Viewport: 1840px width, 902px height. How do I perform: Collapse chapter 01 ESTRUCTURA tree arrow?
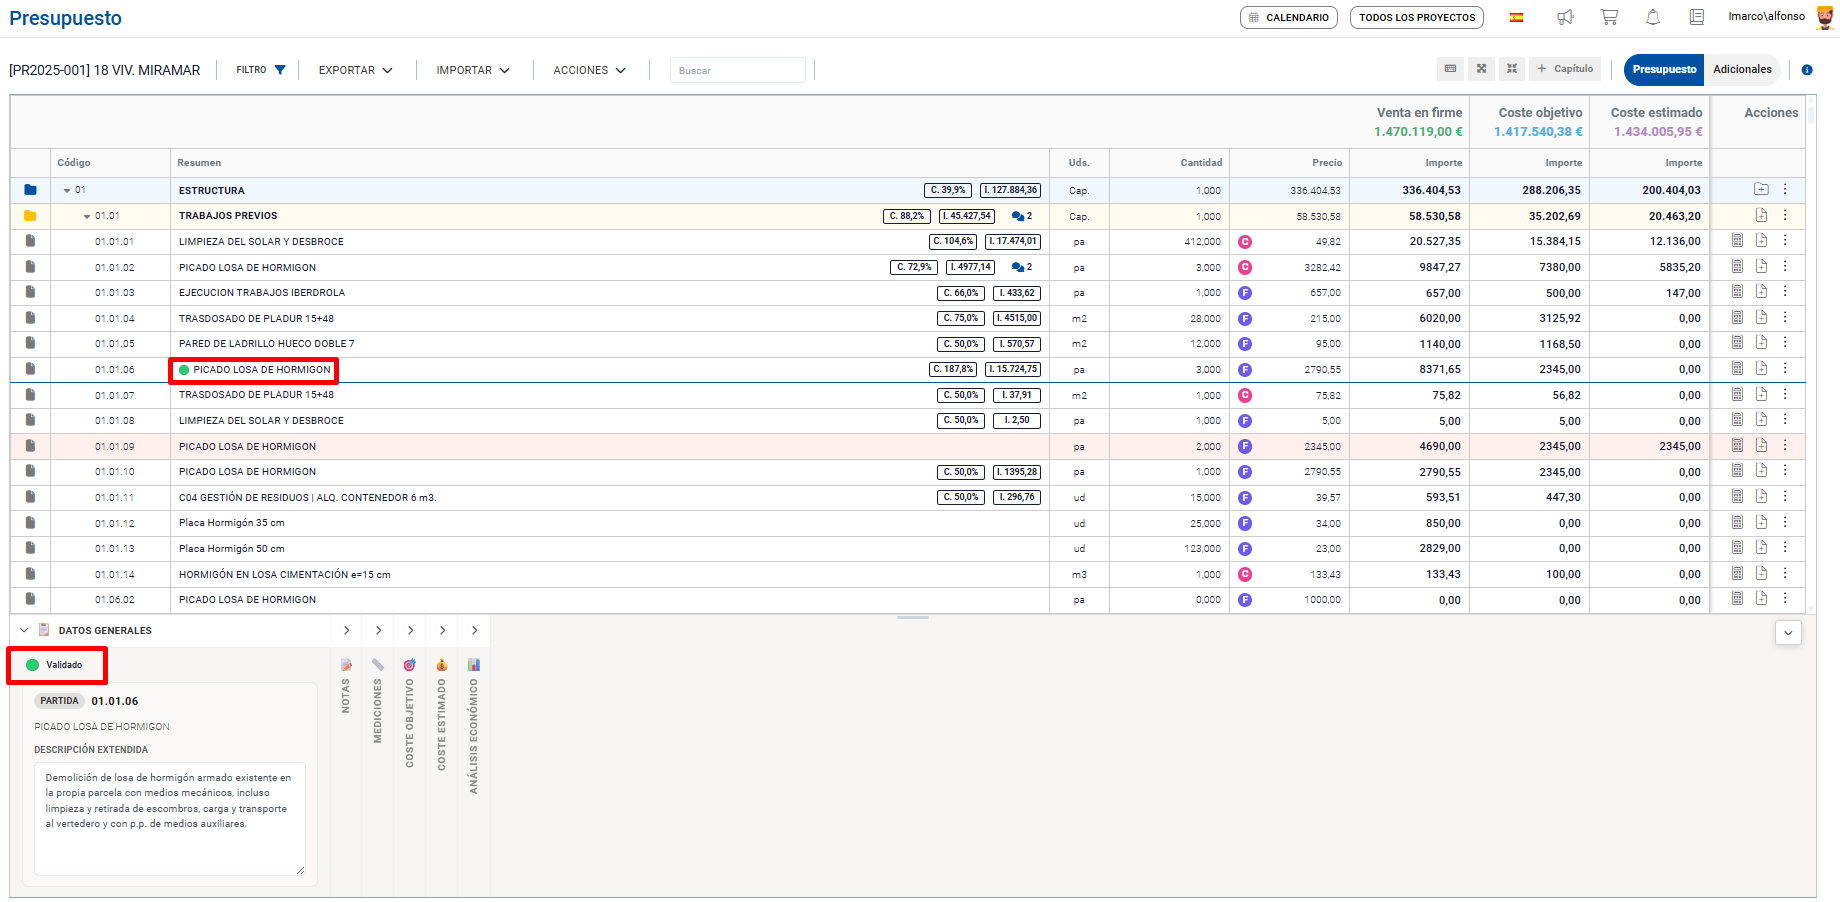point(67,190)
